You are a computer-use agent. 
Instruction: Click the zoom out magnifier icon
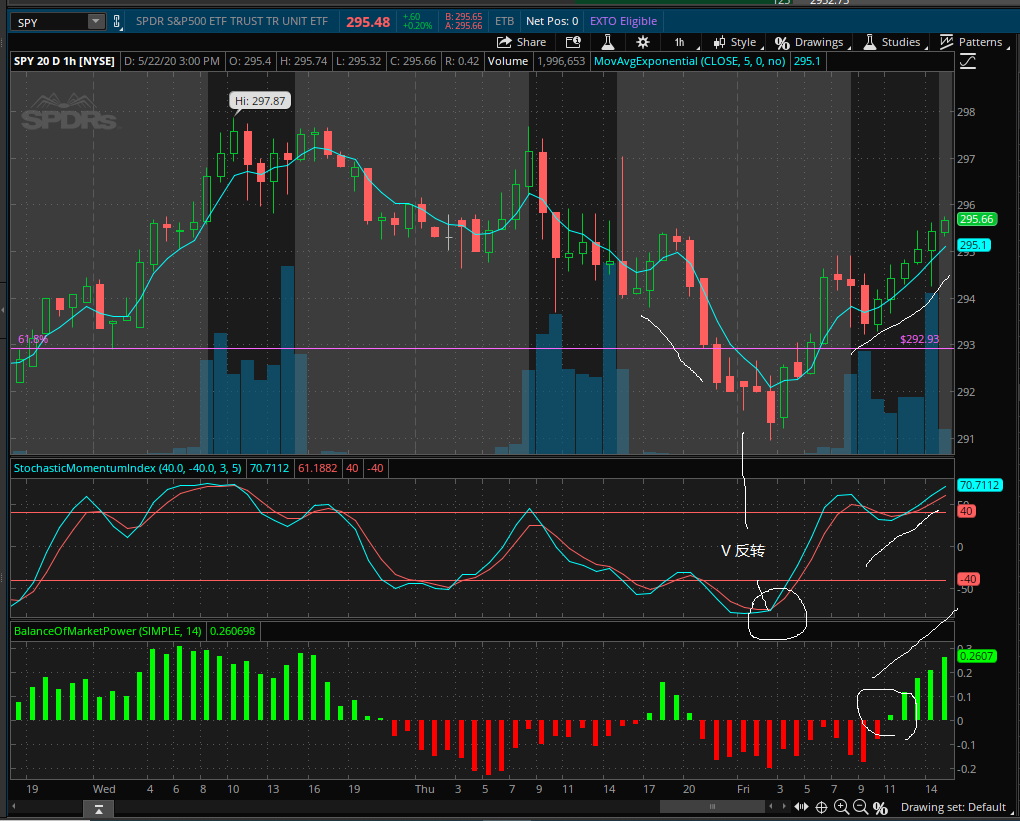pos(861,807)
